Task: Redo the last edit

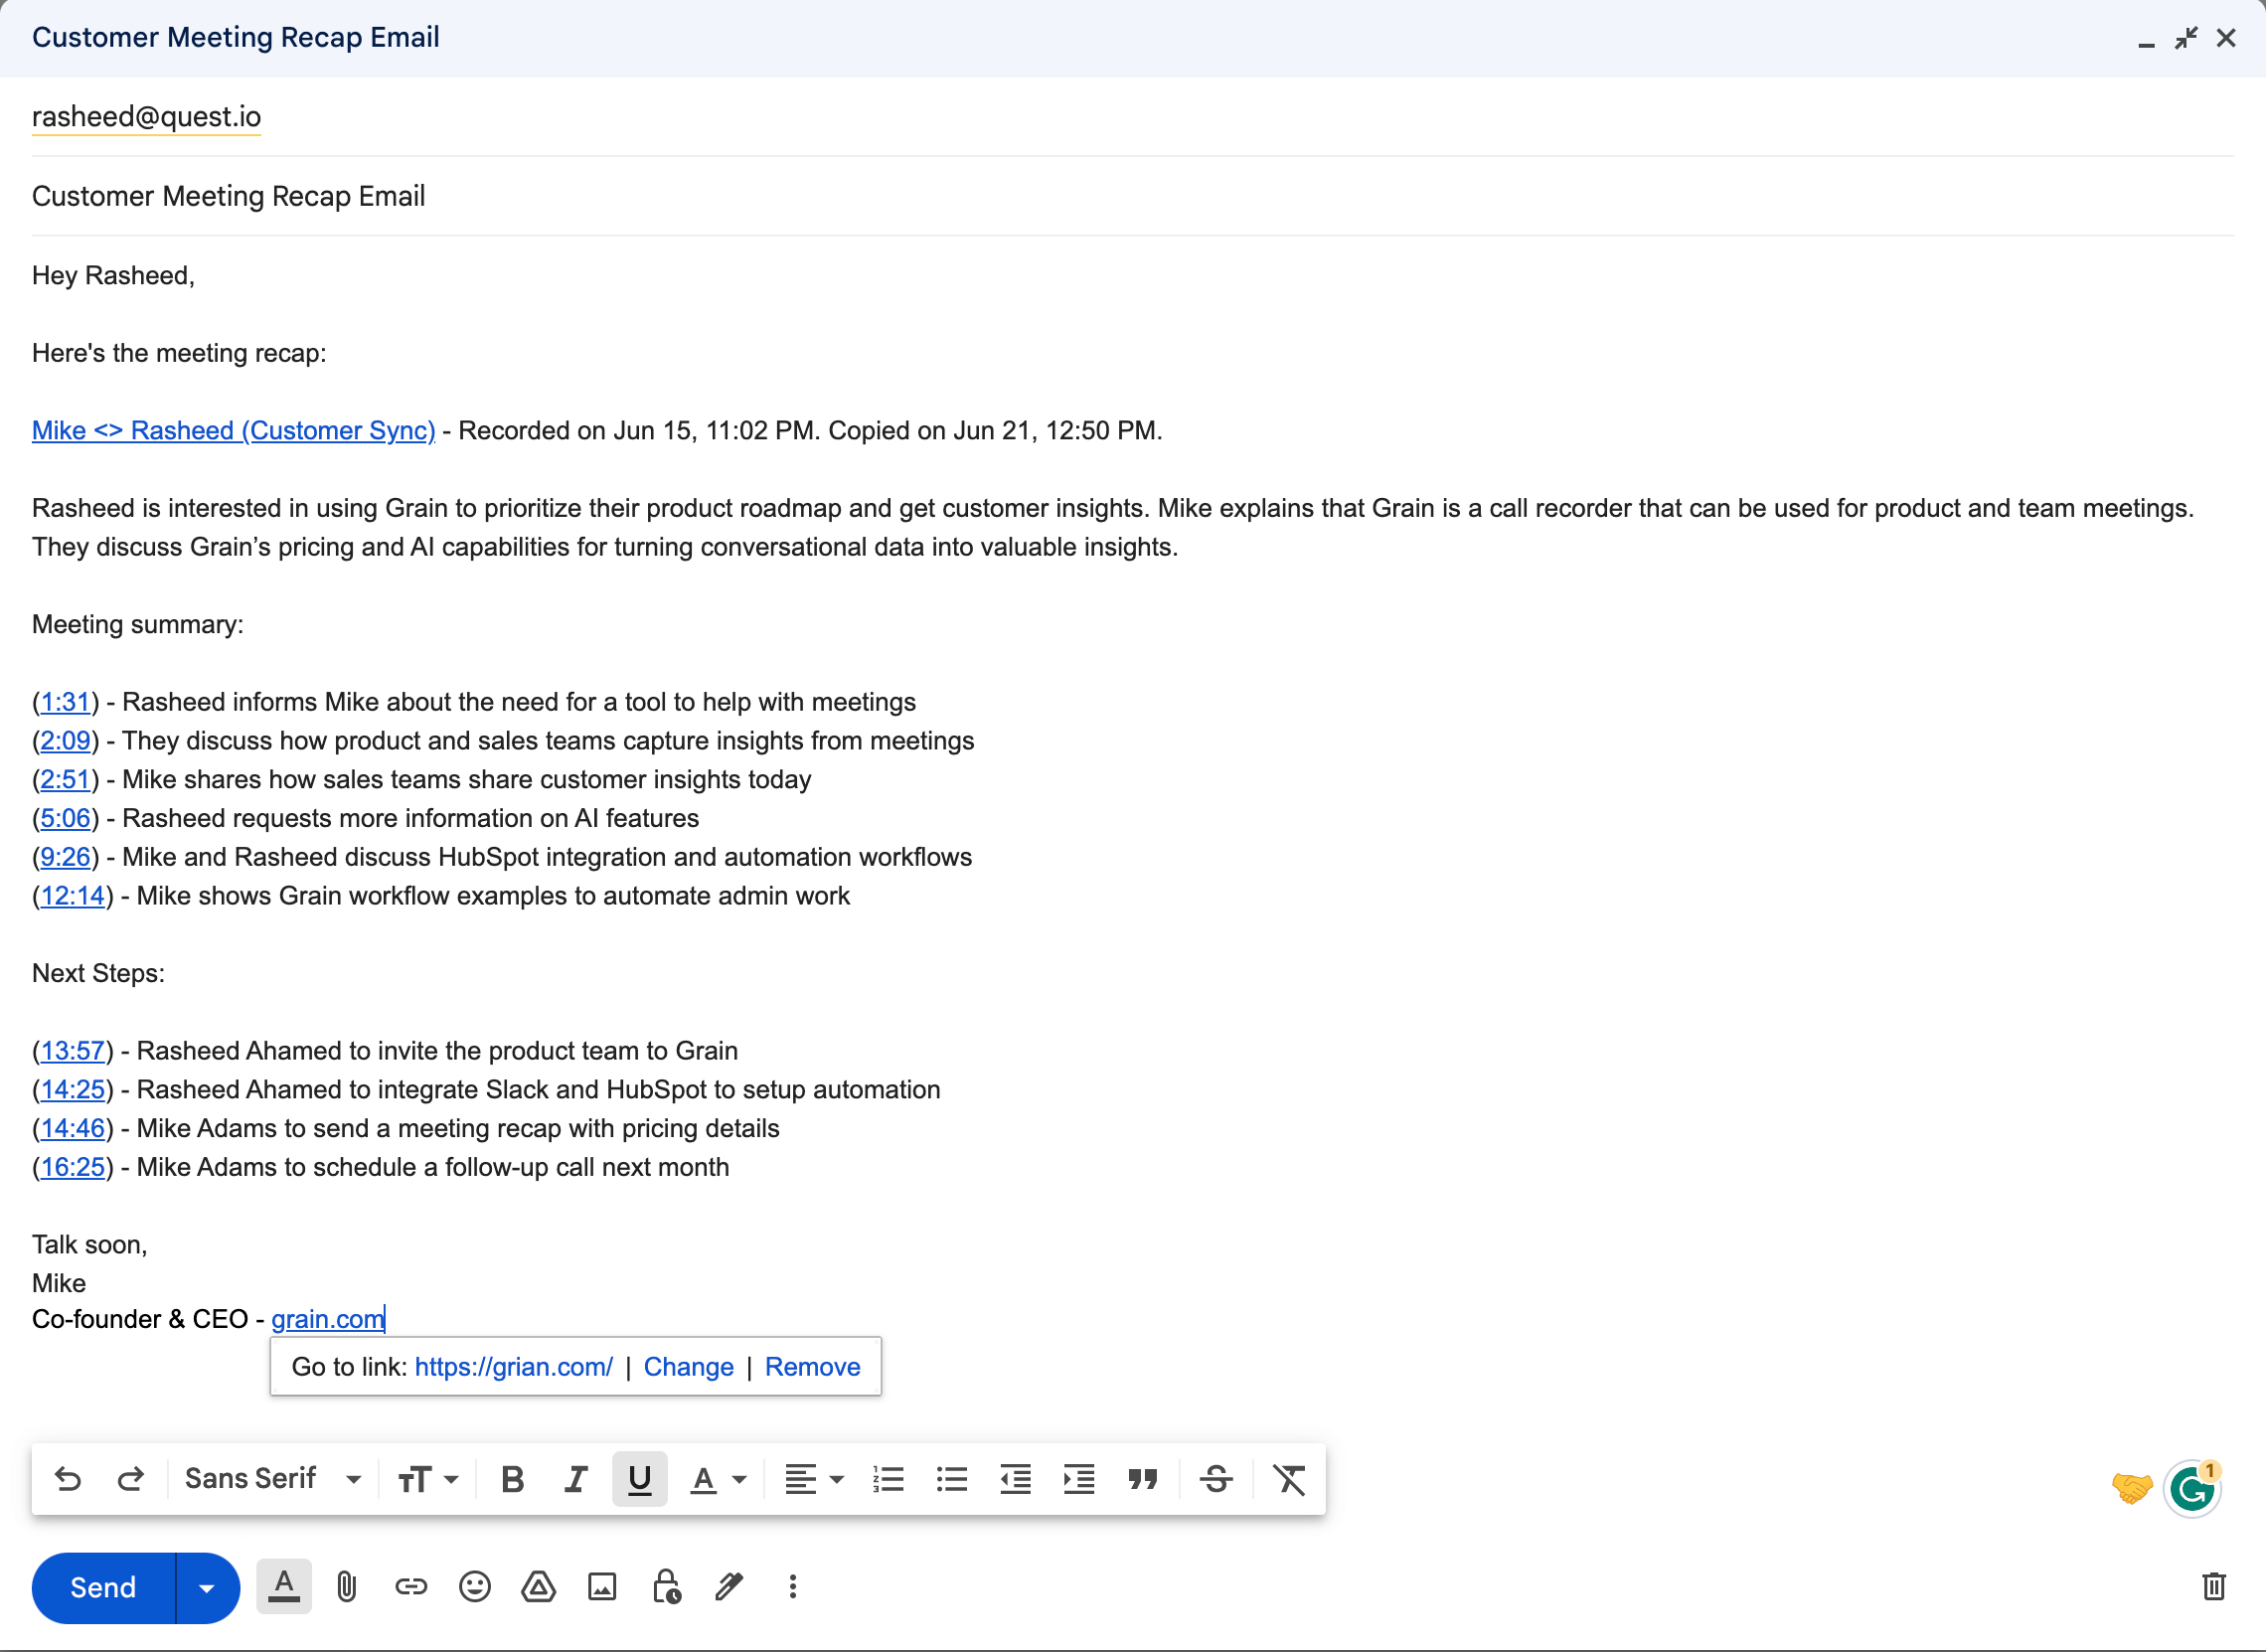Action: [131, 1479]
